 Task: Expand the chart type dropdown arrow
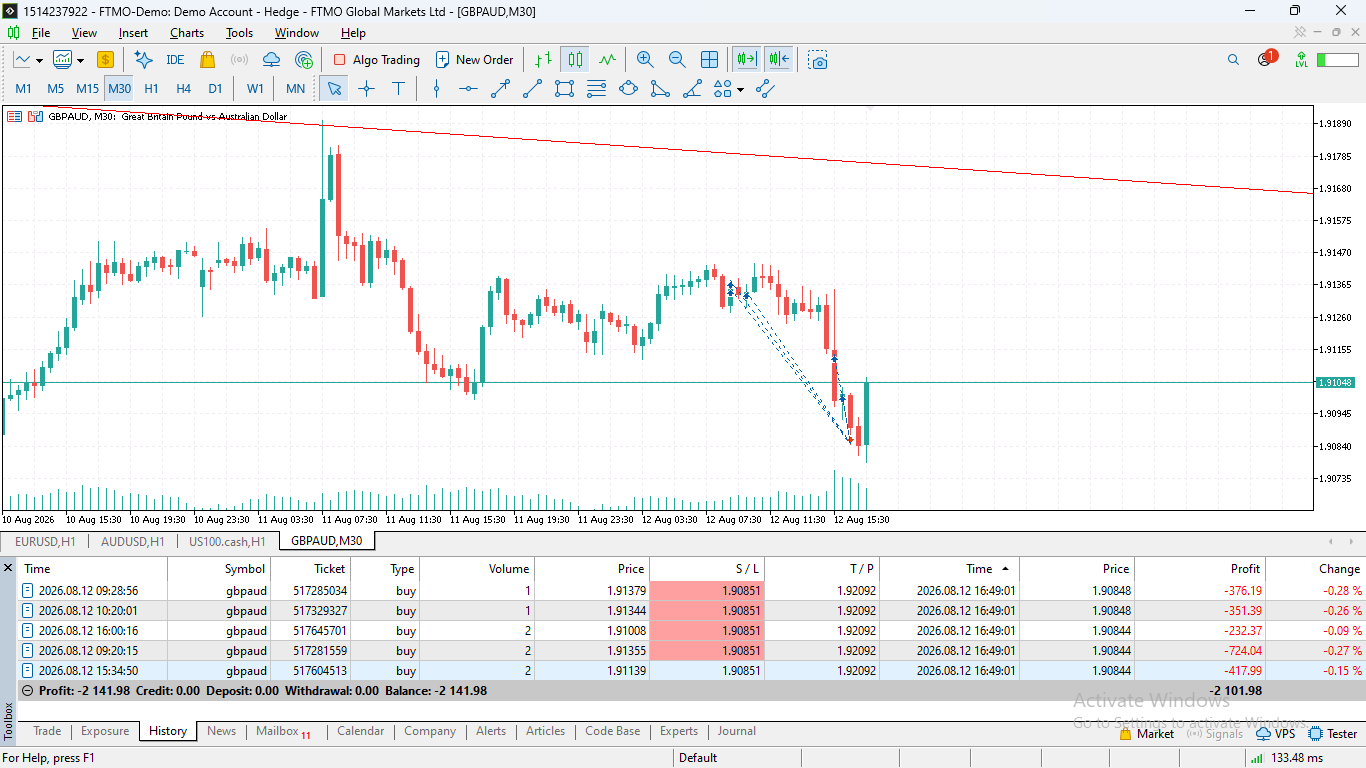point(39,60)
